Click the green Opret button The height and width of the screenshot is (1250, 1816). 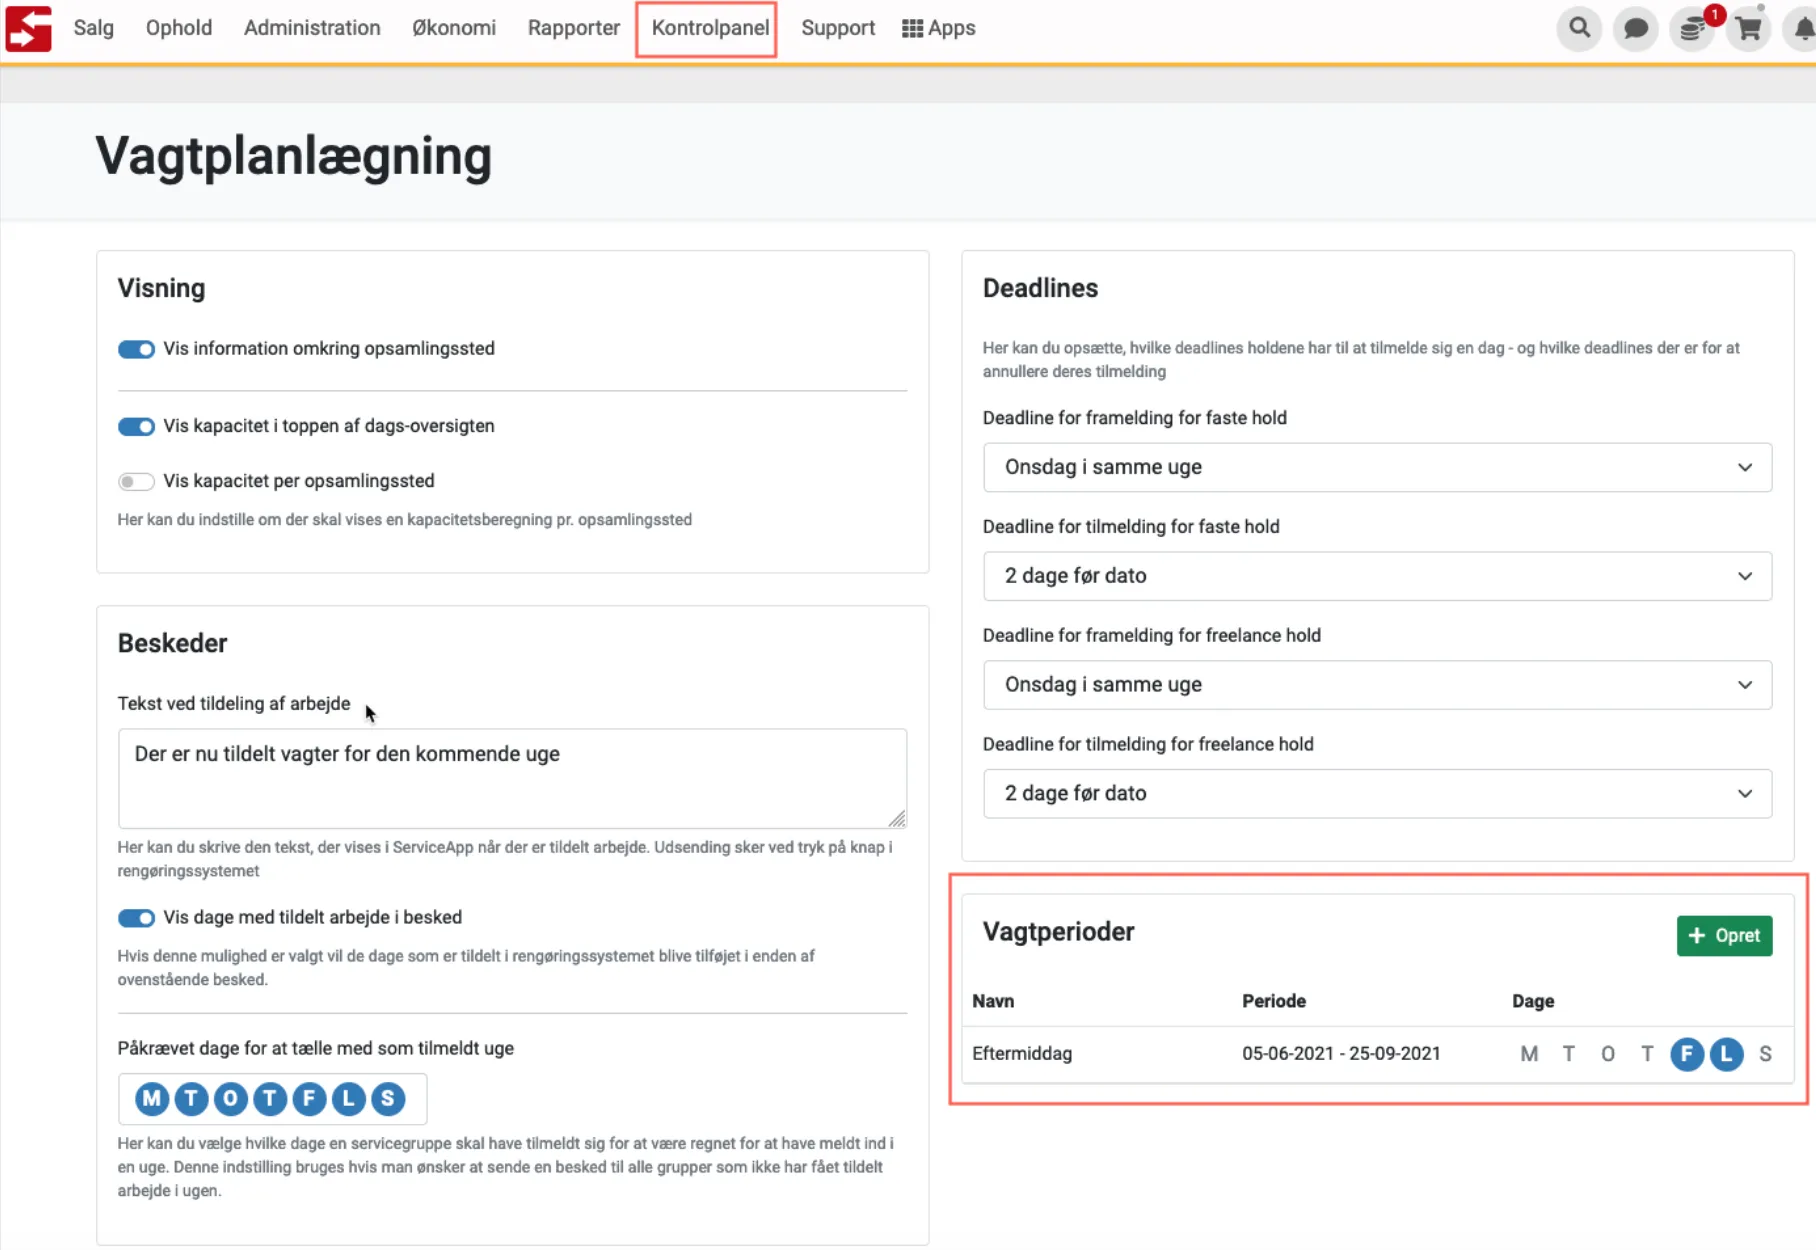(1724, 936)
